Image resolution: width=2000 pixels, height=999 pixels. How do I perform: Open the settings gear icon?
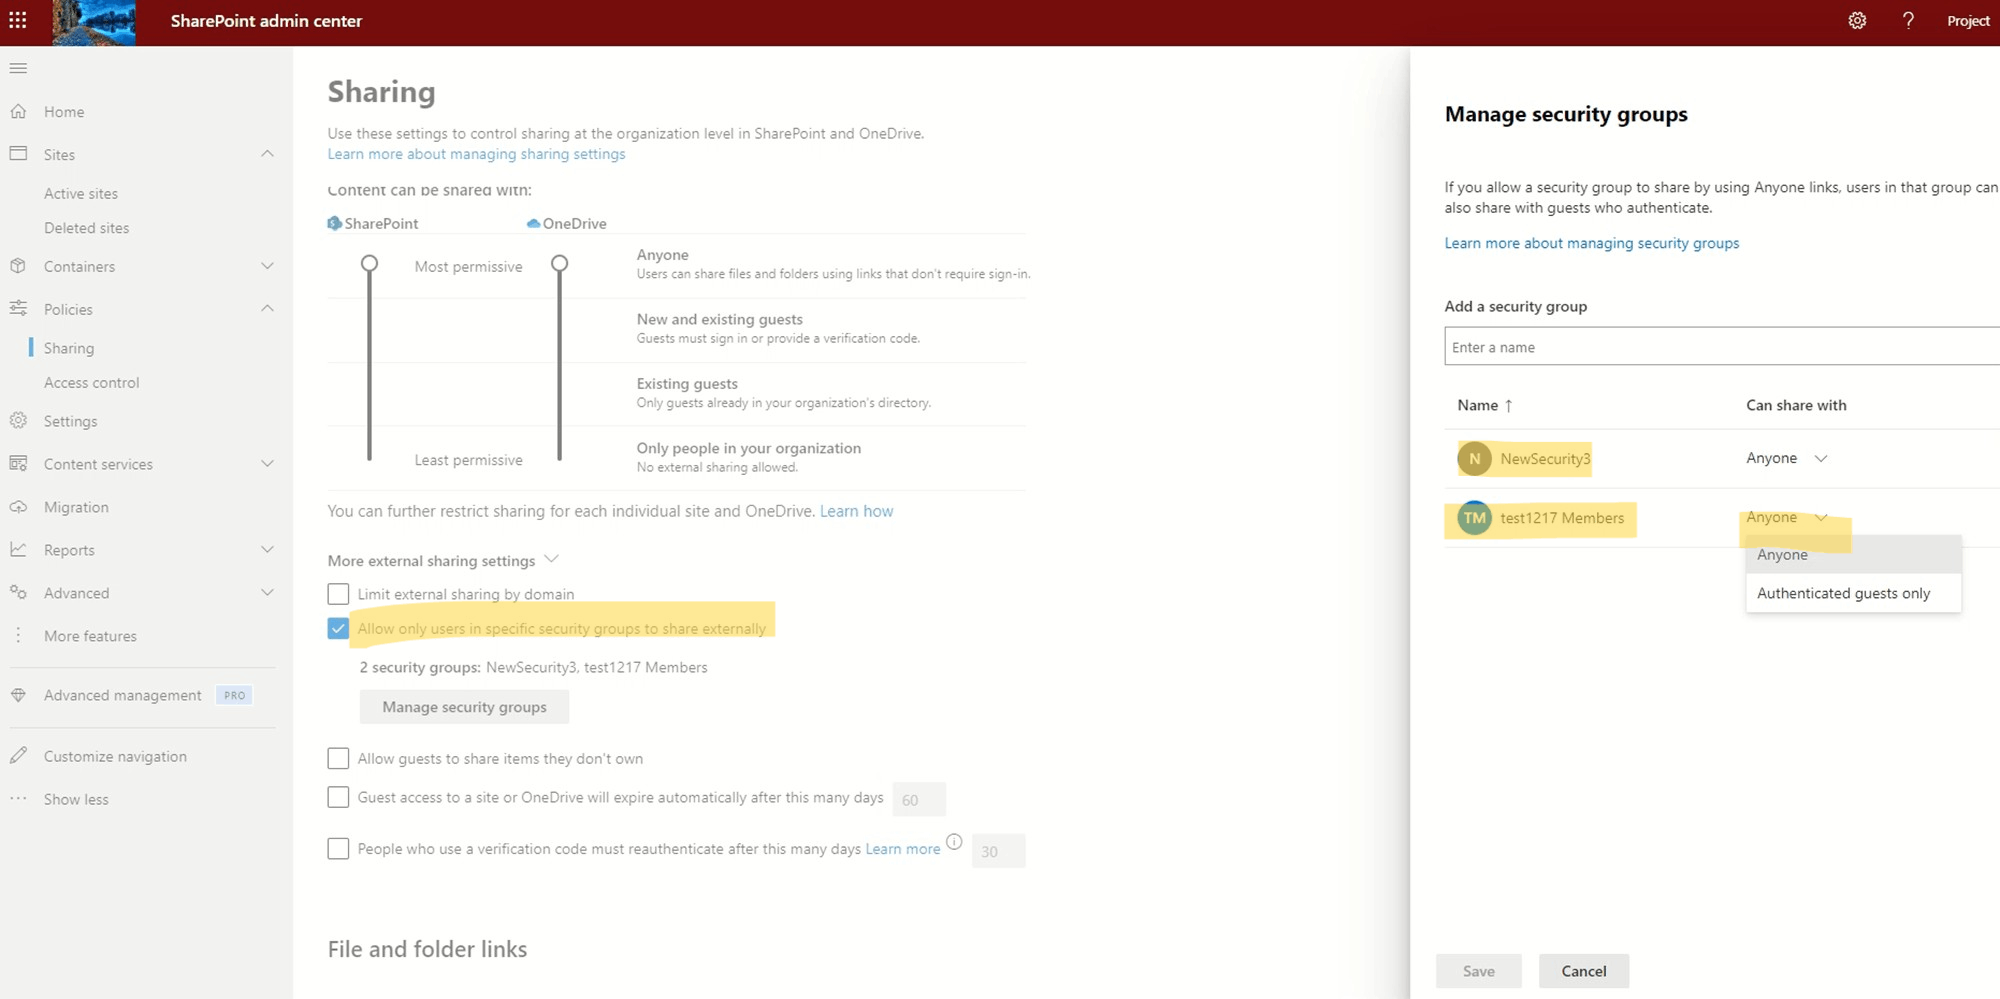point(1857,21)
